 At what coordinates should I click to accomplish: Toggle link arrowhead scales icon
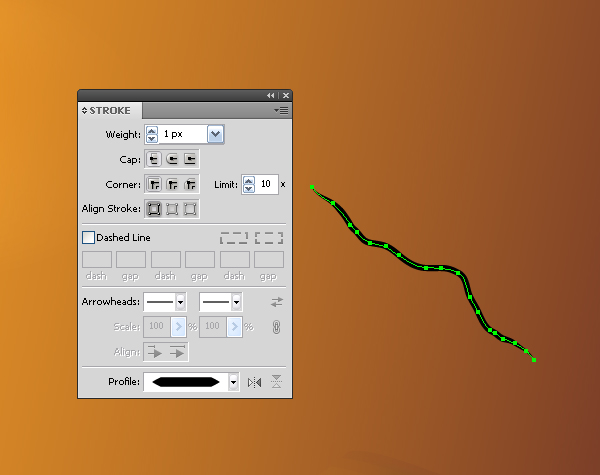[x=277, y=327]
